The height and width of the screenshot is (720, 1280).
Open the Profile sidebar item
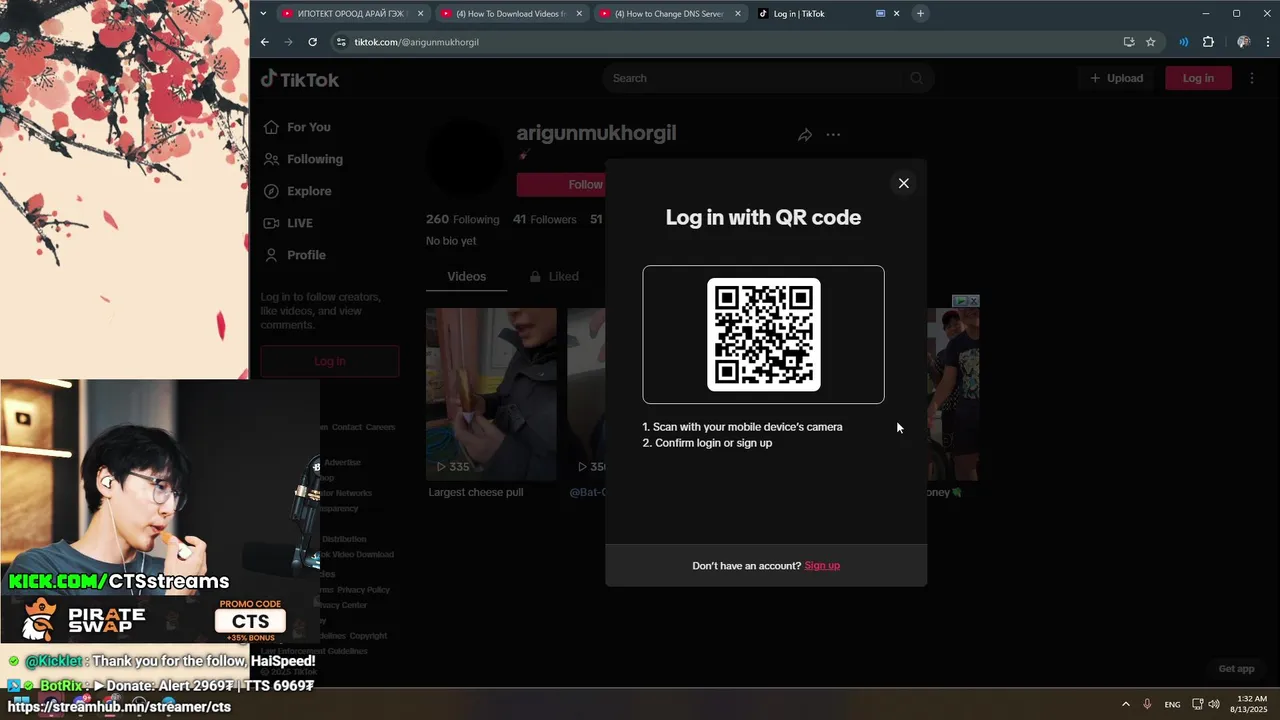tap(294, 255)
